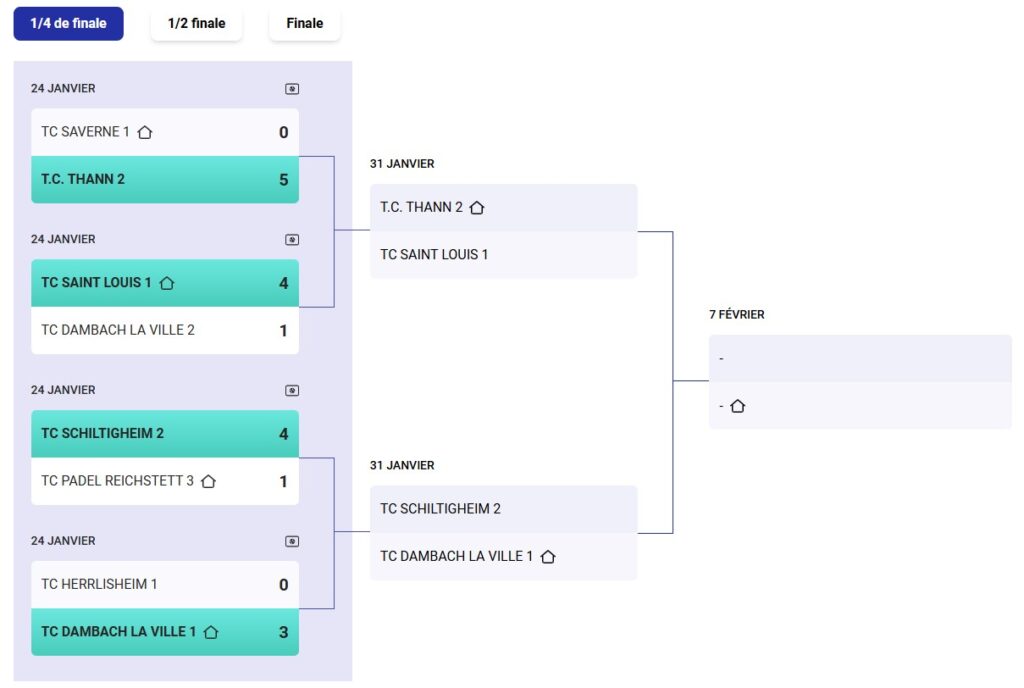The image size is (1024, 688).
Task: Switch to the 1/2 finale tab
Action: coord(196,24)
